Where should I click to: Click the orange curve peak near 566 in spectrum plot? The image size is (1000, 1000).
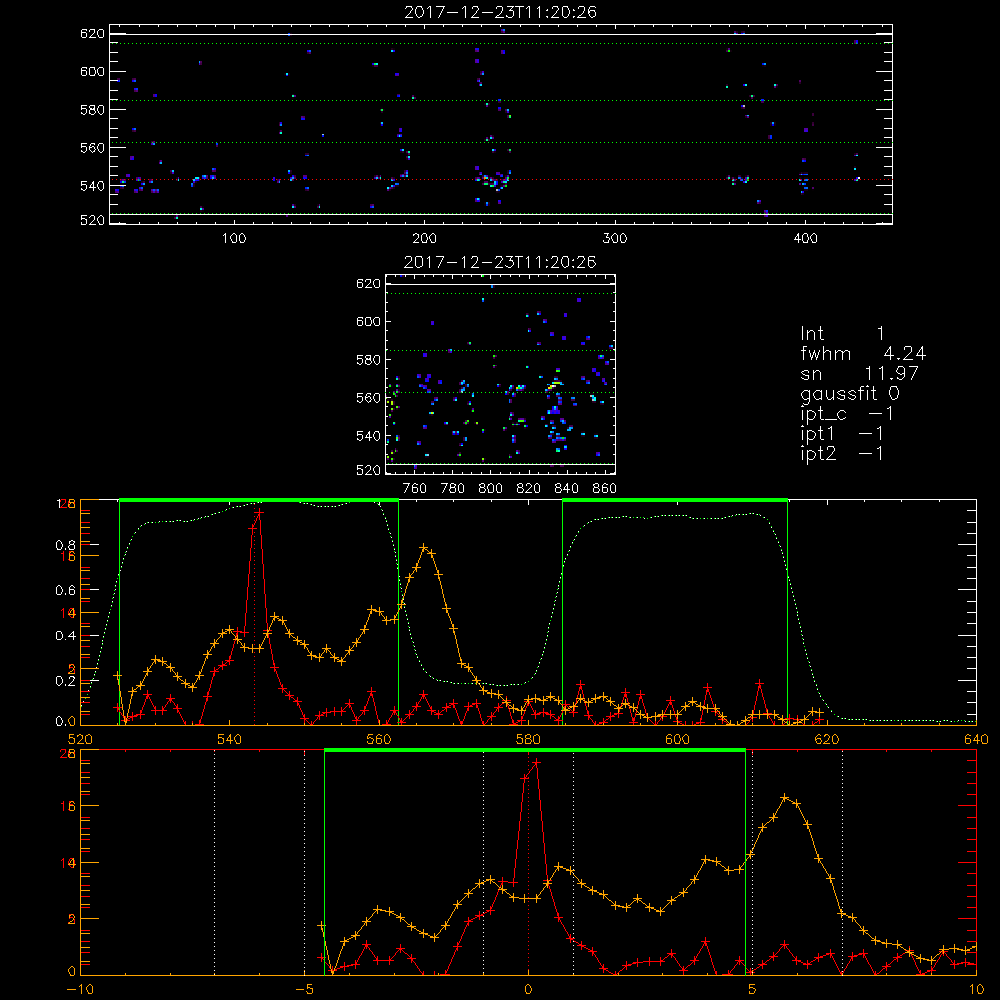pyautogui.click(x=423, y=547)
